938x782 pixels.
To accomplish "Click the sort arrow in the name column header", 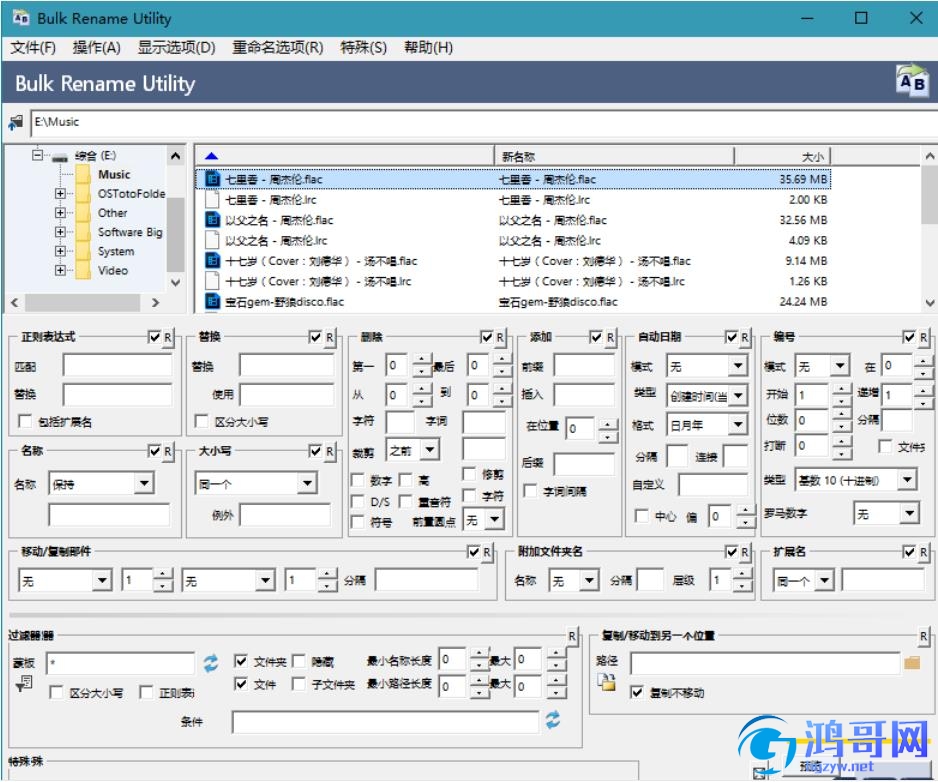I will coord(211,156).
